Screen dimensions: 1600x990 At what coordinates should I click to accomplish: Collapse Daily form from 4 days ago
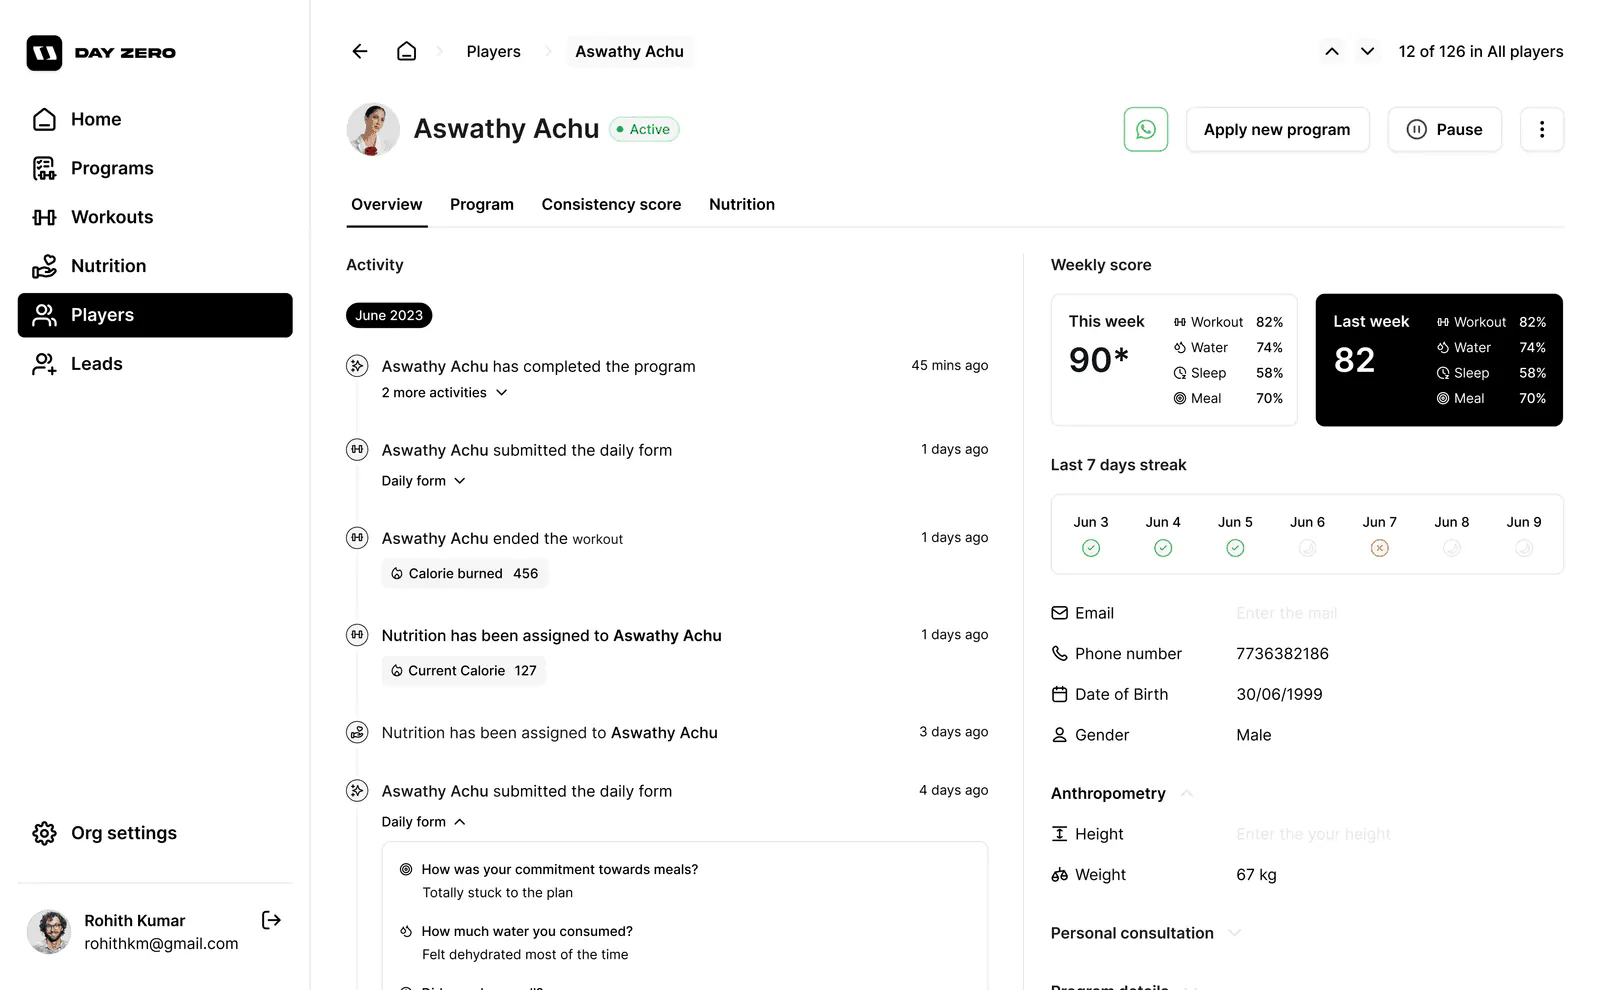(x=424, y=822)
